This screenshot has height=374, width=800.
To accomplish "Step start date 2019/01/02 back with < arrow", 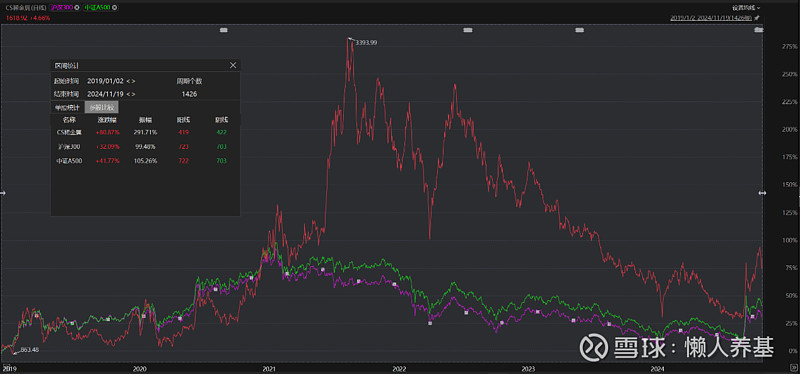I will 128,81.
